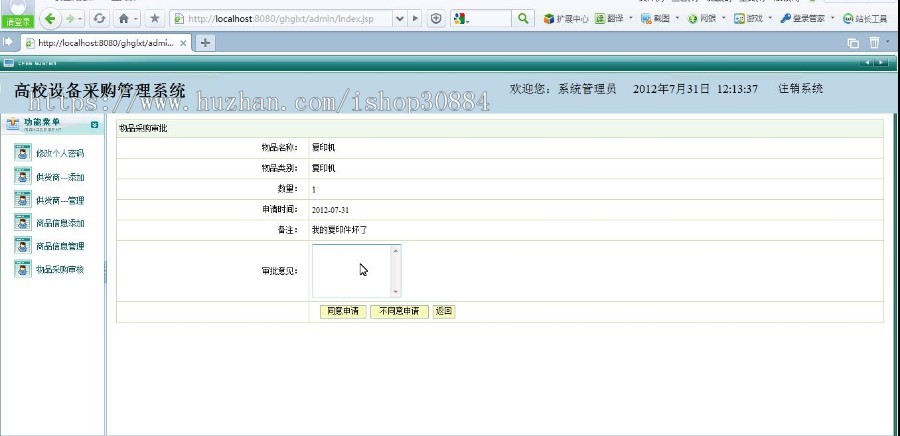Click the go arrow next to the address bar
Image resolution: width=900 pixels, height=436 pixels.
(416, 18)
